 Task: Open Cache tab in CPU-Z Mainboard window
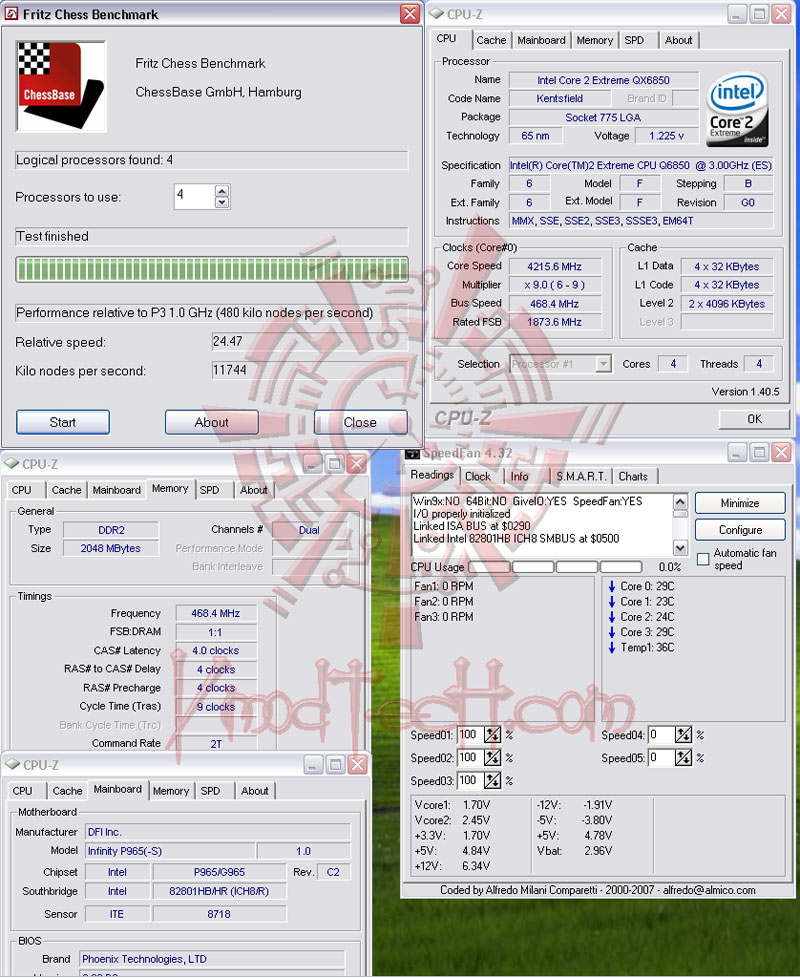coord(67,791)
